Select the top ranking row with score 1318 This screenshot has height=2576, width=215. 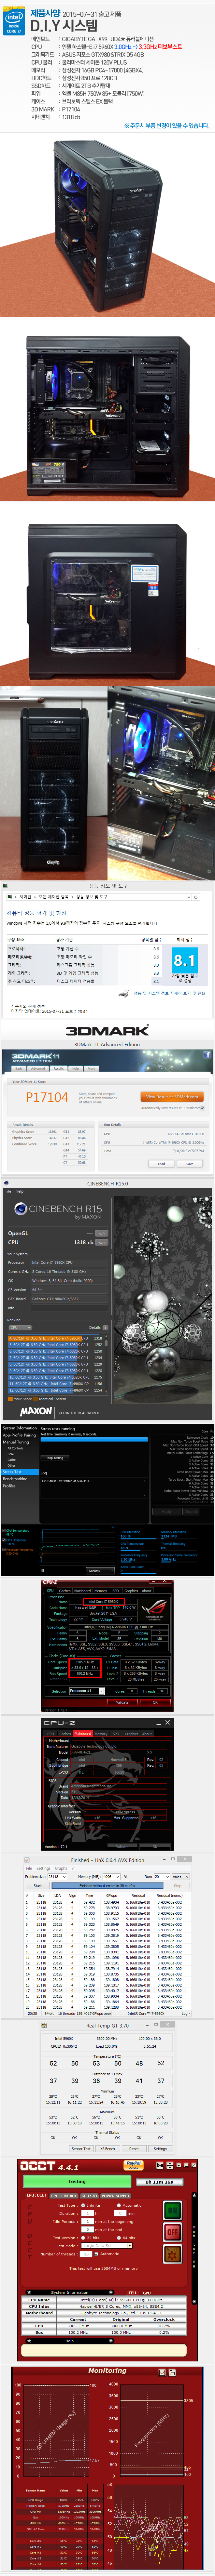click(56, 1338)
